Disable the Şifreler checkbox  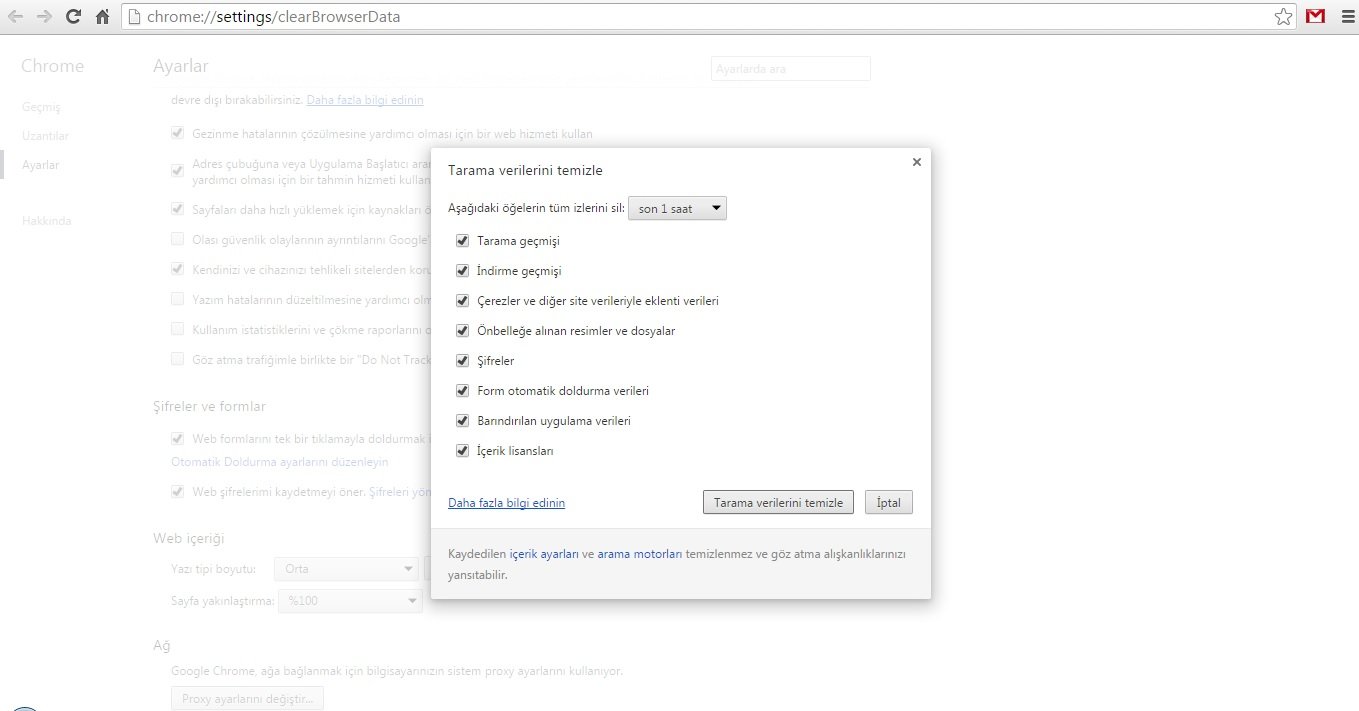[462, 361]
